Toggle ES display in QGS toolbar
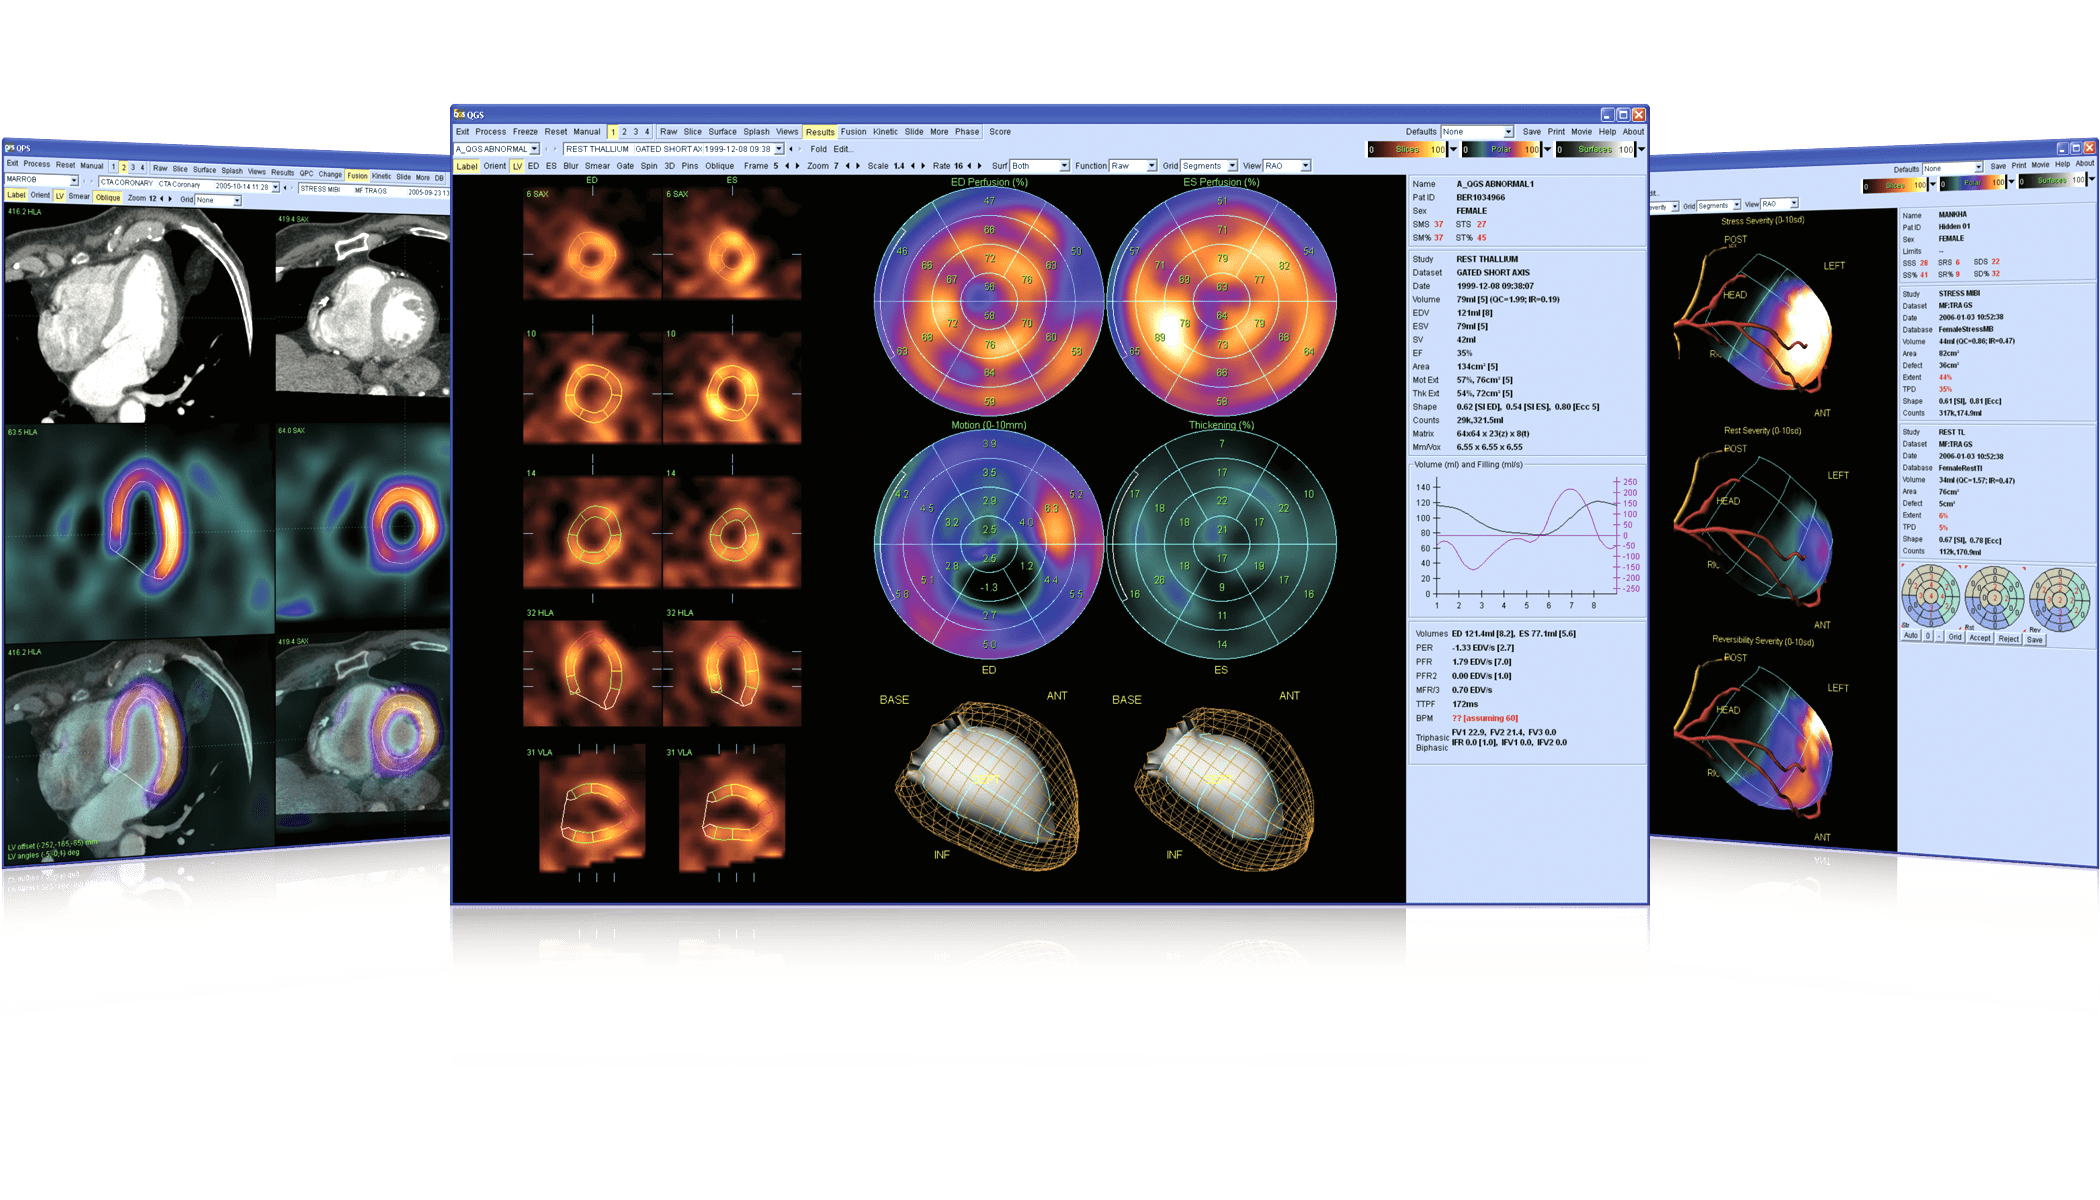Image resolution: width=2100 pixels, height=1200 pixels. point(551,166)
